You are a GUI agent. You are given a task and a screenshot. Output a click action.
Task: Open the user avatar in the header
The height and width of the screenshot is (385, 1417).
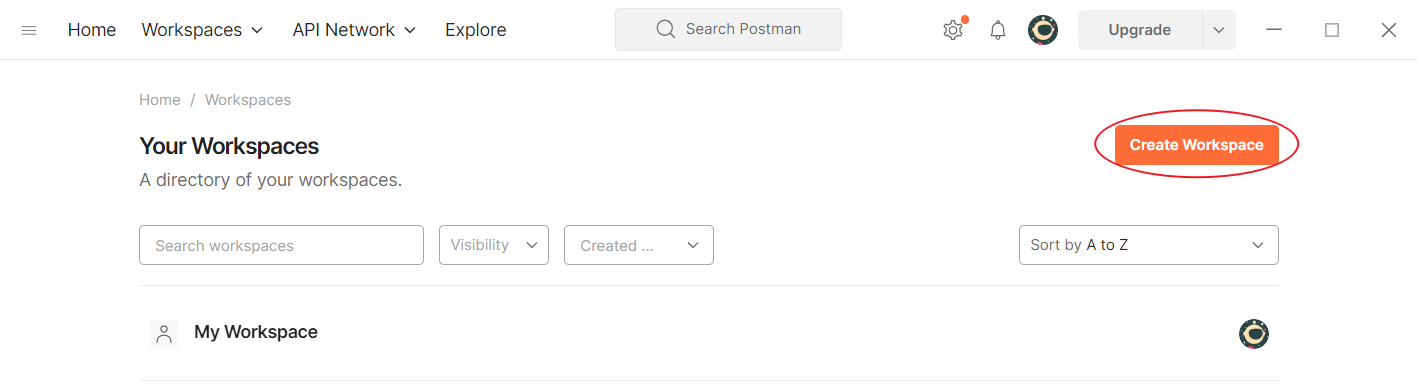[x=1043, y=30]
